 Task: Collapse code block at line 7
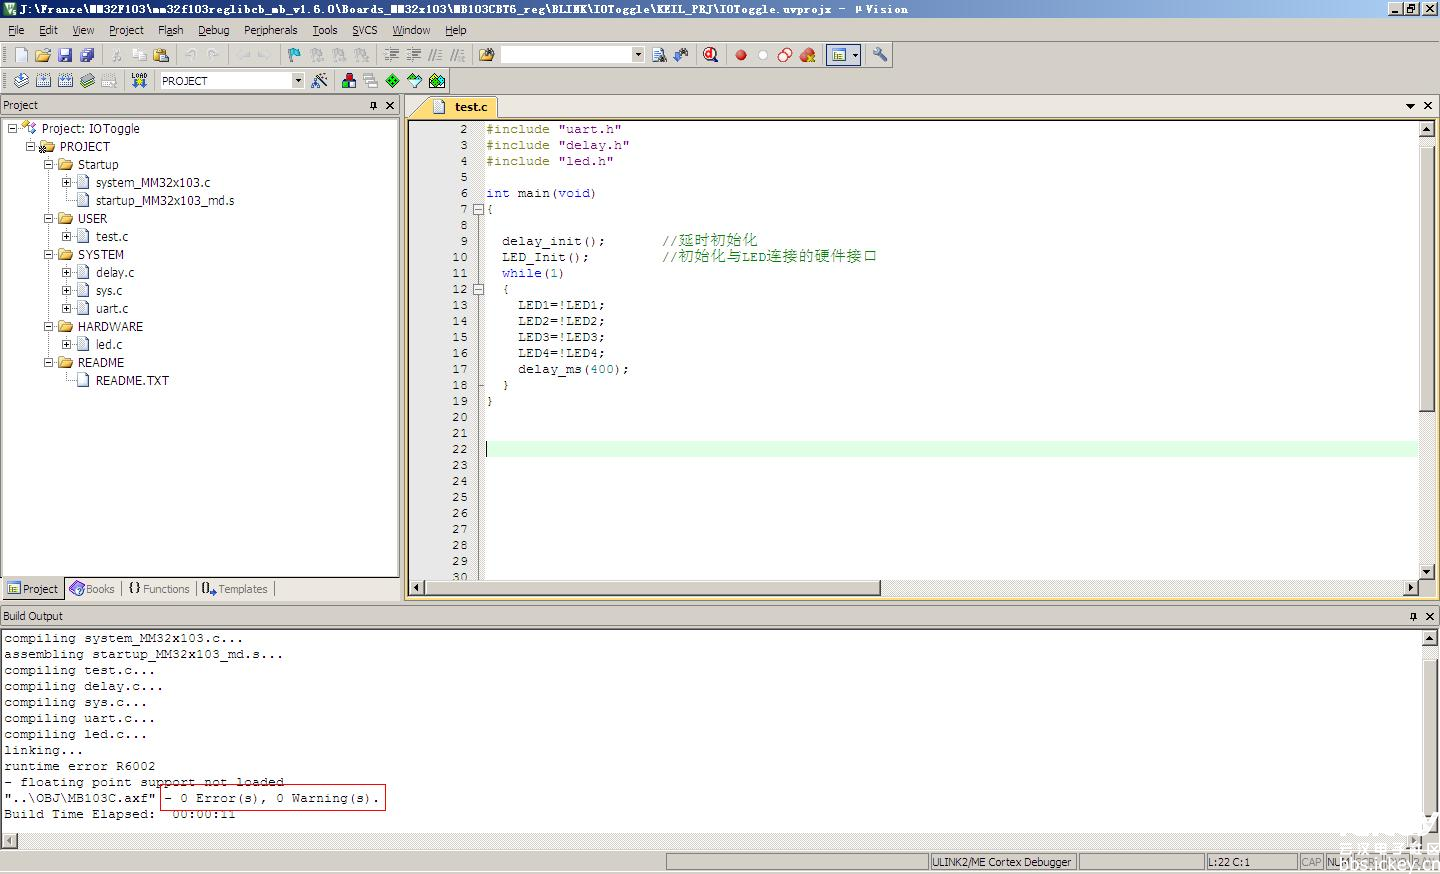click(478, 209)
